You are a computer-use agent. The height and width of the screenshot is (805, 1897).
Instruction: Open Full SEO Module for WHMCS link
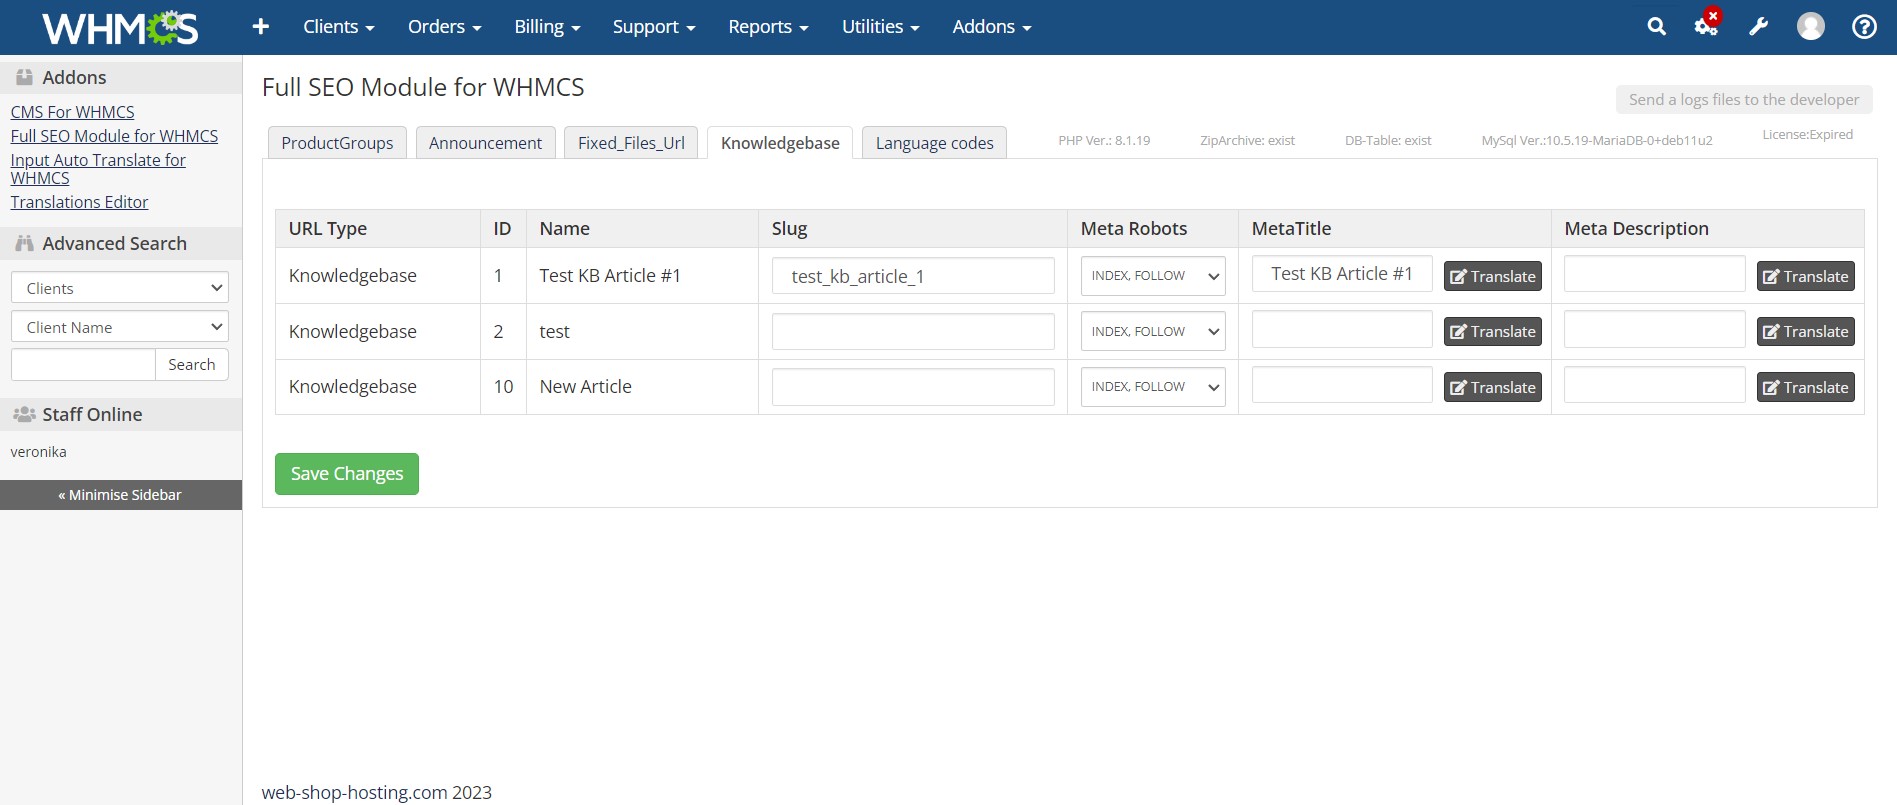114,136
